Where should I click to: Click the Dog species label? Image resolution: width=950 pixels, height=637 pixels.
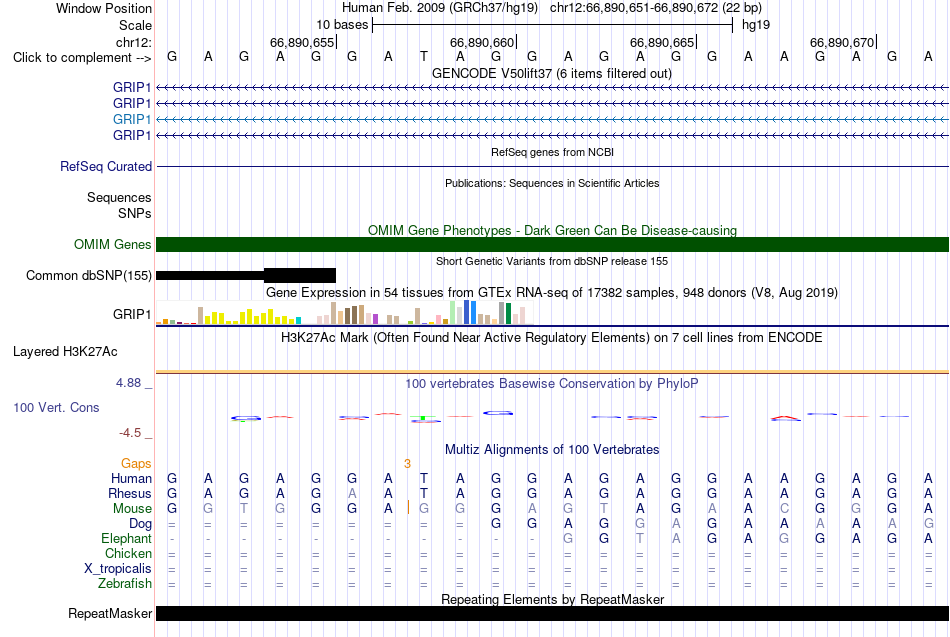pos(140,524)
